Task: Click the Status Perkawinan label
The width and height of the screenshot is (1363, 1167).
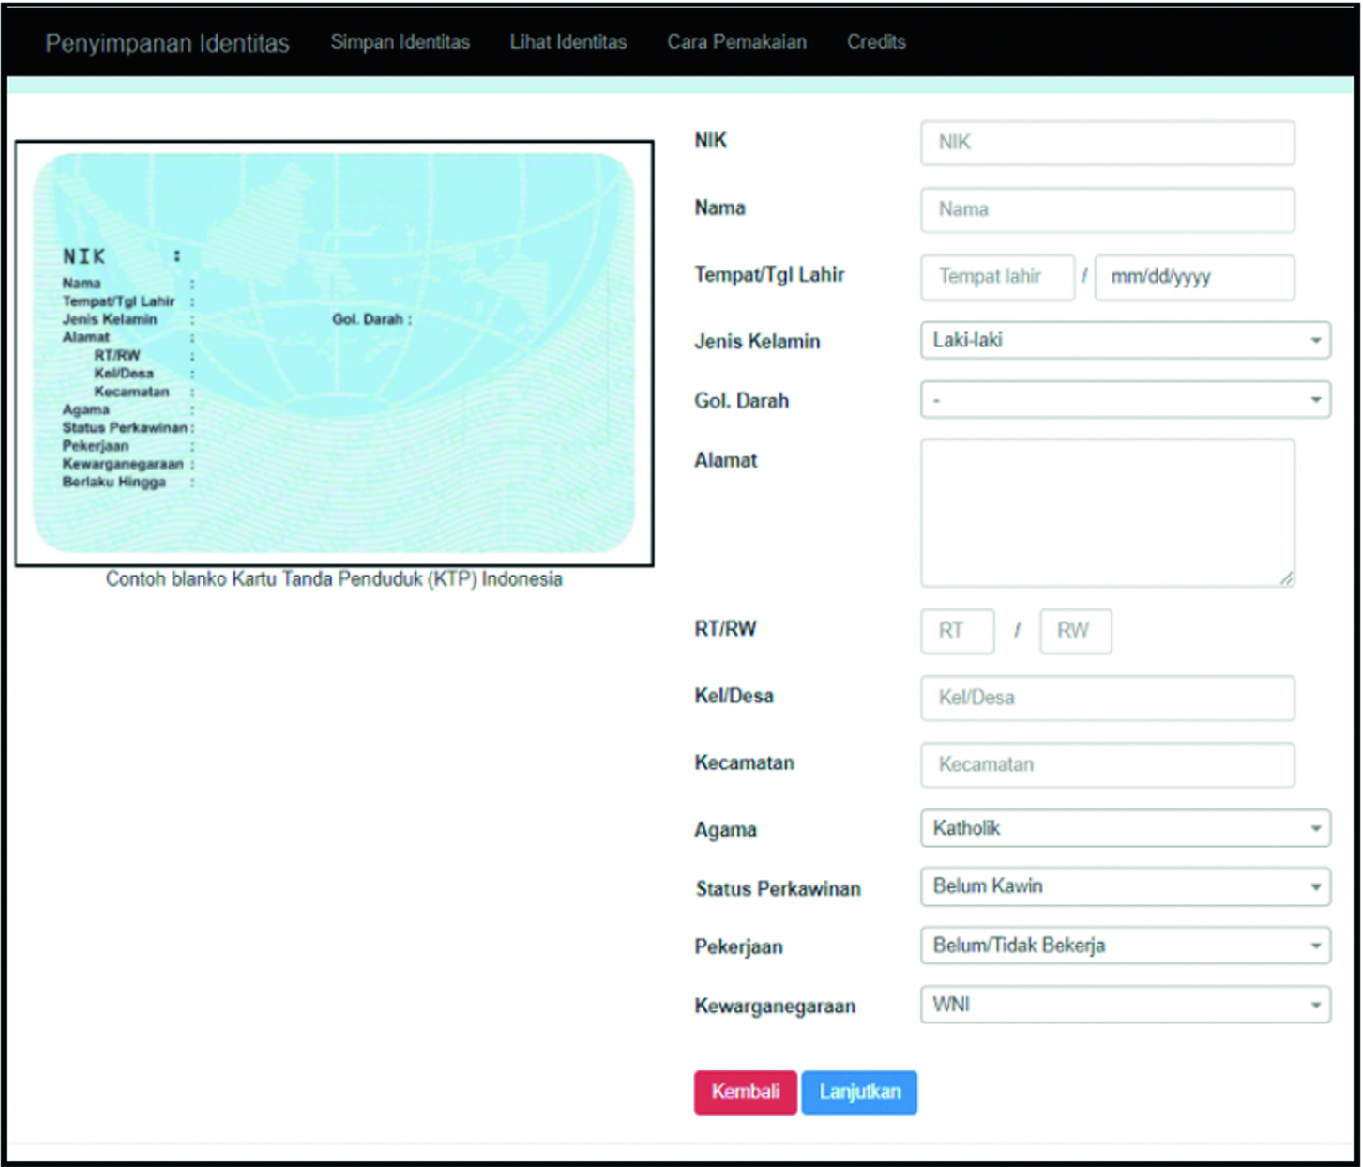Action: [778, 889]
